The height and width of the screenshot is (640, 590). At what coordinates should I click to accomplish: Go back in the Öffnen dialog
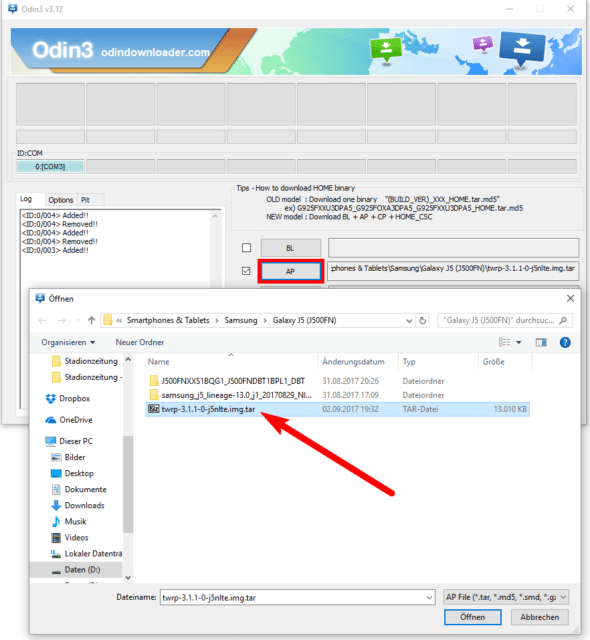click(x=42, y=320)
